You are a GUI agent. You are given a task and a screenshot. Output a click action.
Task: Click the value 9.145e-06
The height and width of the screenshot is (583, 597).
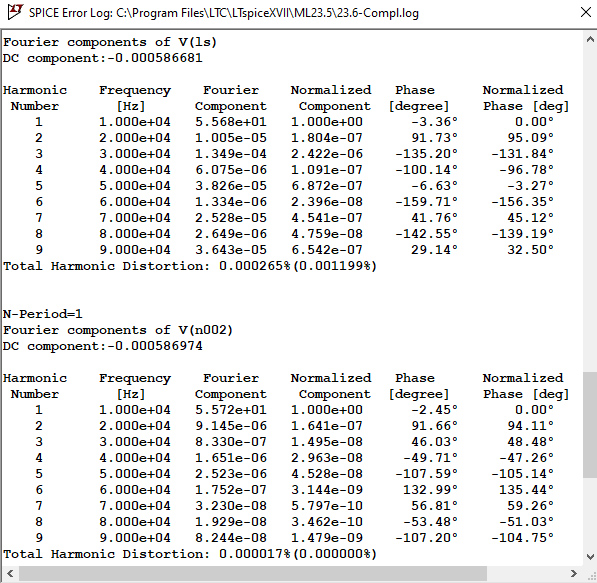point(231,426)
